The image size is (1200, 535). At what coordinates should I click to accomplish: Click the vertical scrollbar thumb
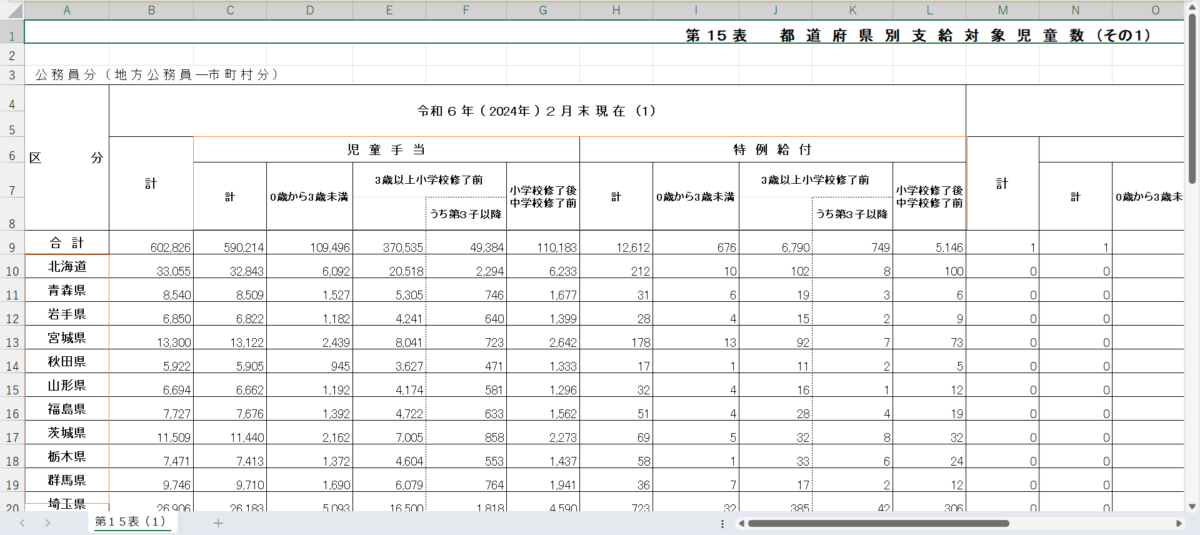pos(1192,100)
